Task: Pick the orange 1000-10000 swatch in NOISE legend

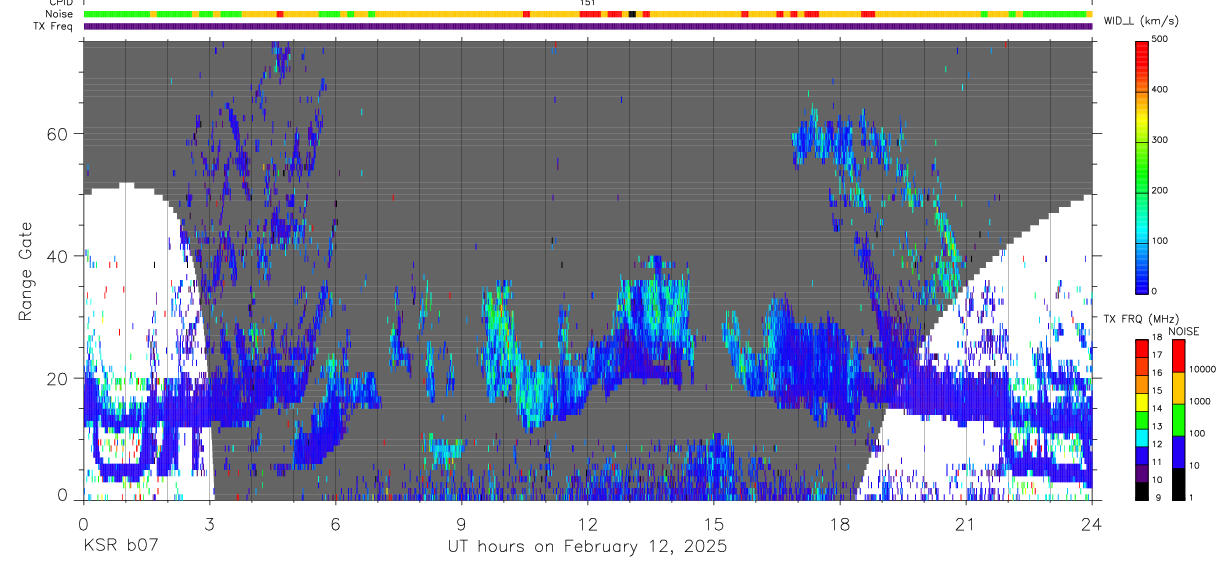Action: tap(1178, 386)
